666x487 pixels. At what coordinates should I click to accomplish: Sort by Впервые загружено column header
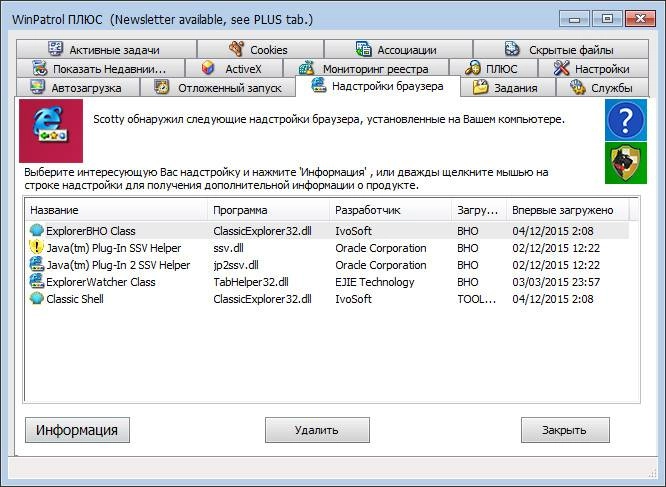tap(568, 210)
